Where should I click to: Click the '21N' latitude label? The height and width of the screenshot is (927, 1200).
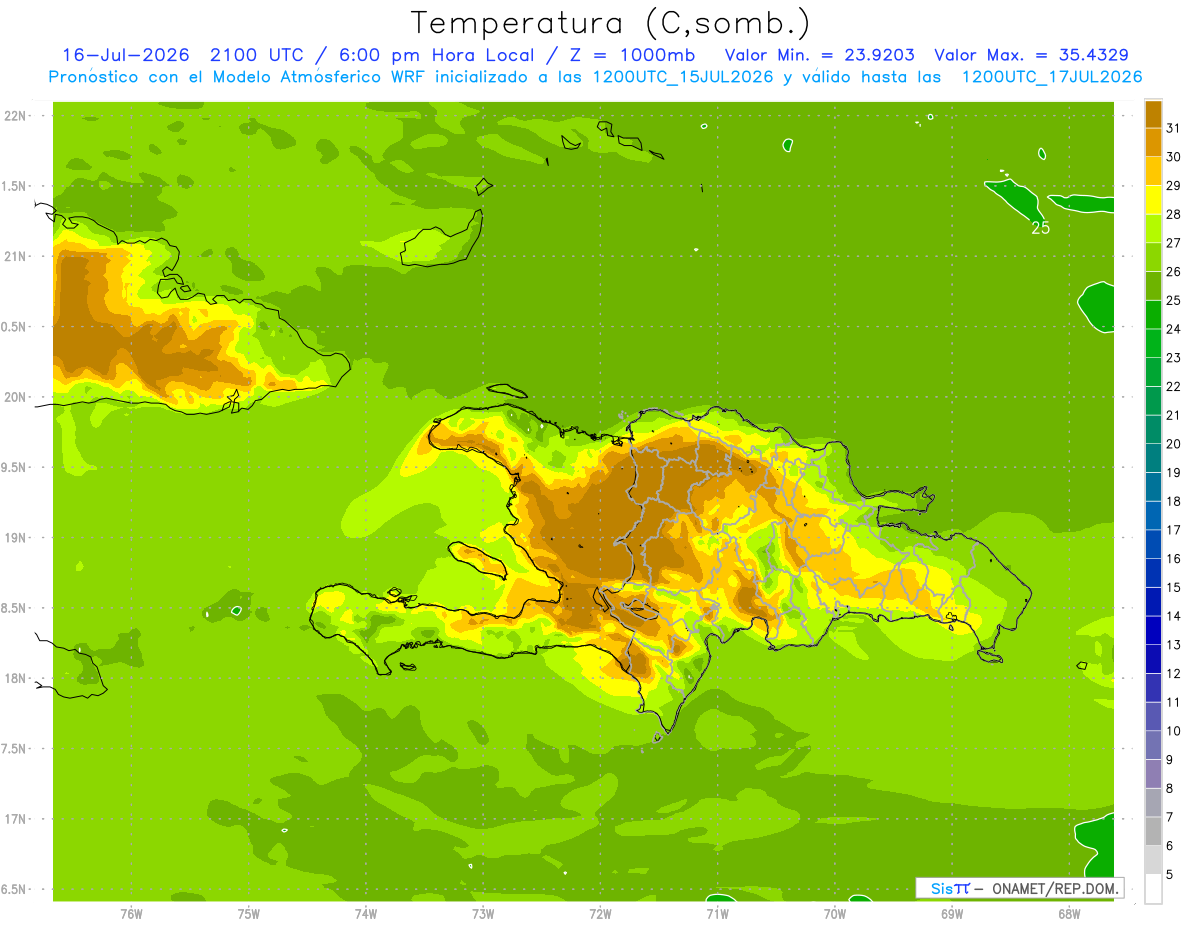click(16, 256)
